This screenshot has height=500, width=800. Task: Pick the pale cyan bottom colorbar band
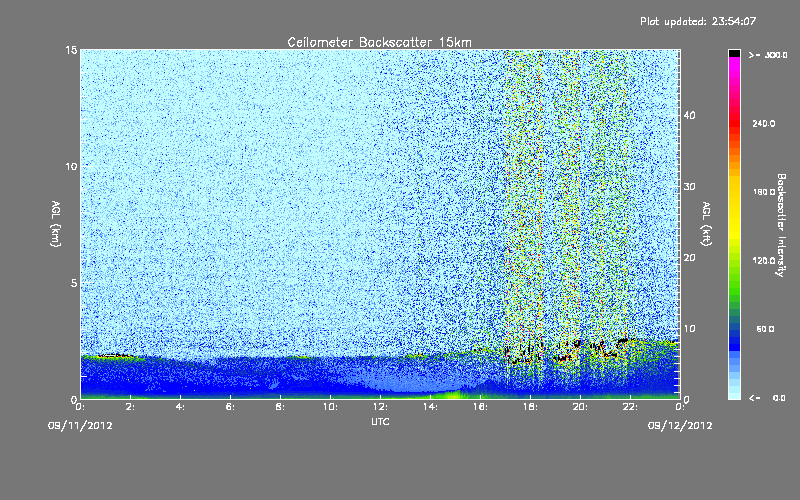point(734,393)
